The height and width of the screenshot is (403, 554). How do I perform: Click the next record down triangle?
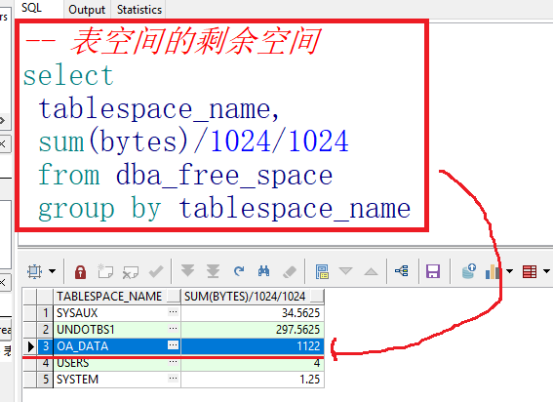[x=346, y=271]
